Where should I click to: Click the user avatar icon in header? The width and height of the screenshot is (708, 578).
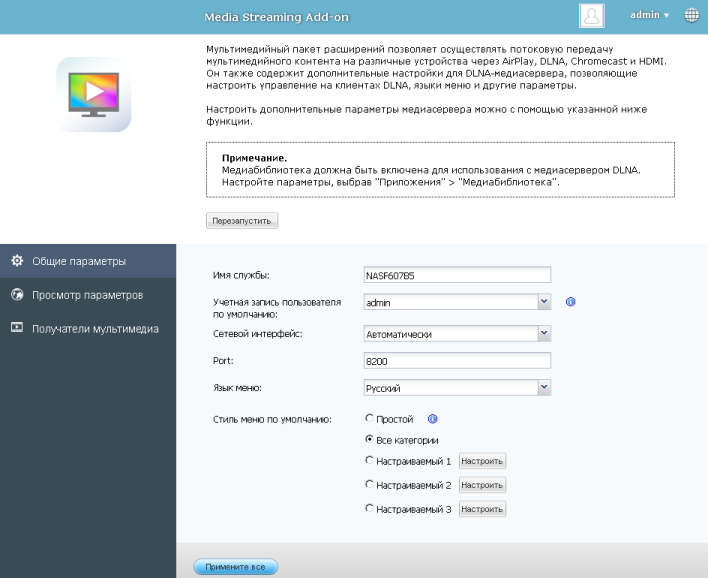click(592, 16)
